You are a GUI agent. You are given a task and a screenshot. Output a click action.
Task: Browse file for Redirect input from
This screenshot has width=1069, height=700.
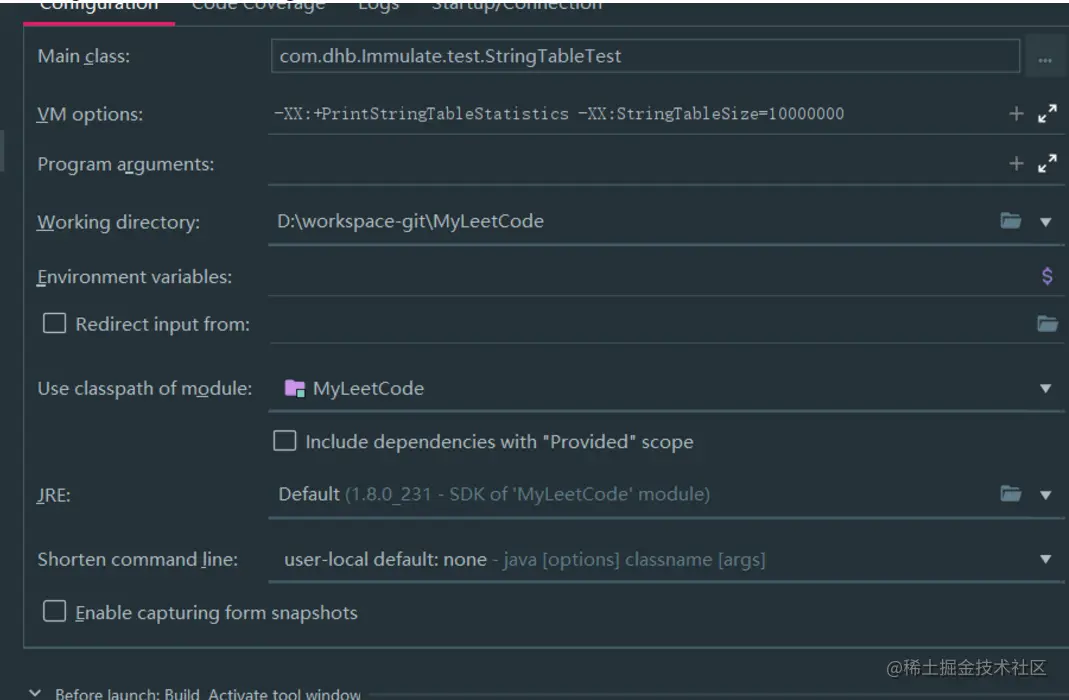1047,324
